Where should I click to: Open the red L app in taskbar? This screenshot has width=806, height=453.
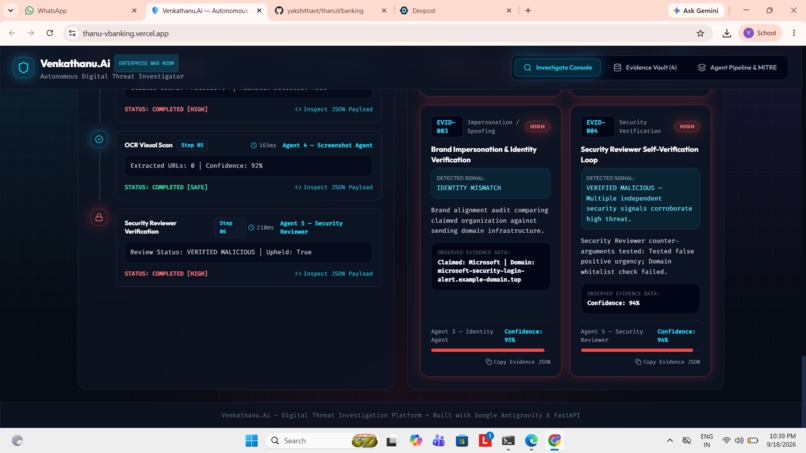485,441
